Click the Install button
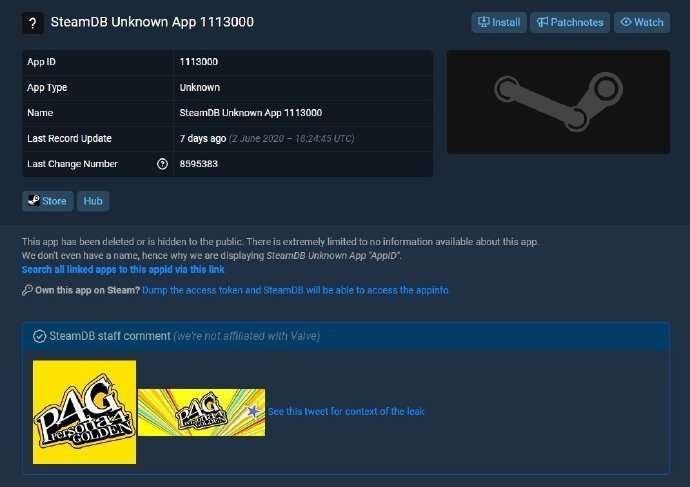Image resolution: width=690 pixels, height=487 pixels. click(x=499, y=22)
